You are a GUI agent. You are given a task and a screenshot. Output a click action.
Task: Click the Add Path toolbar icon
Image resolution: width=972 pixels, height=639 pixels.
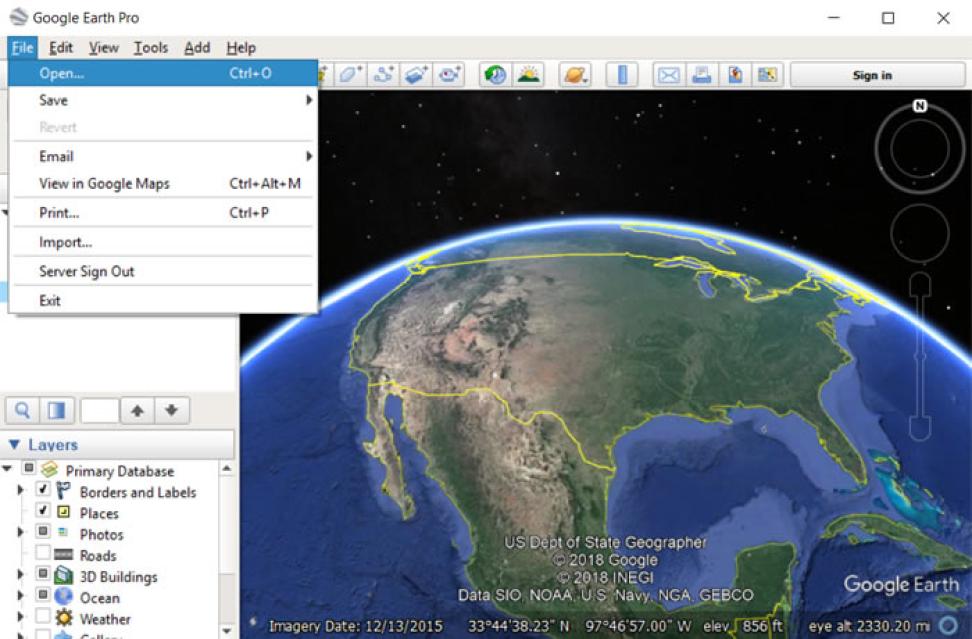click(x=383, y=75)
